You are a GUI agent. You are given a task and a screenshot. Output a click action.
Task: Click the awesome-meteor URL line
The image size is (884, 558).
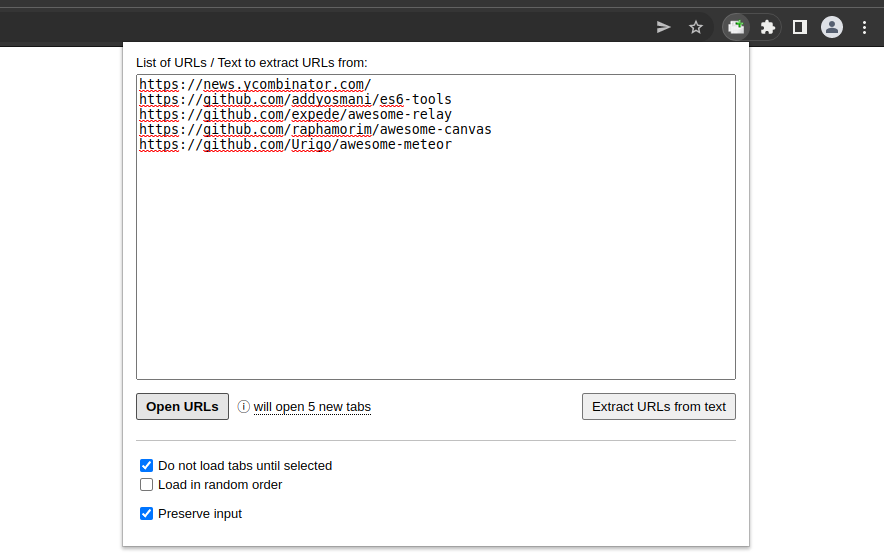tap(295, 145)
